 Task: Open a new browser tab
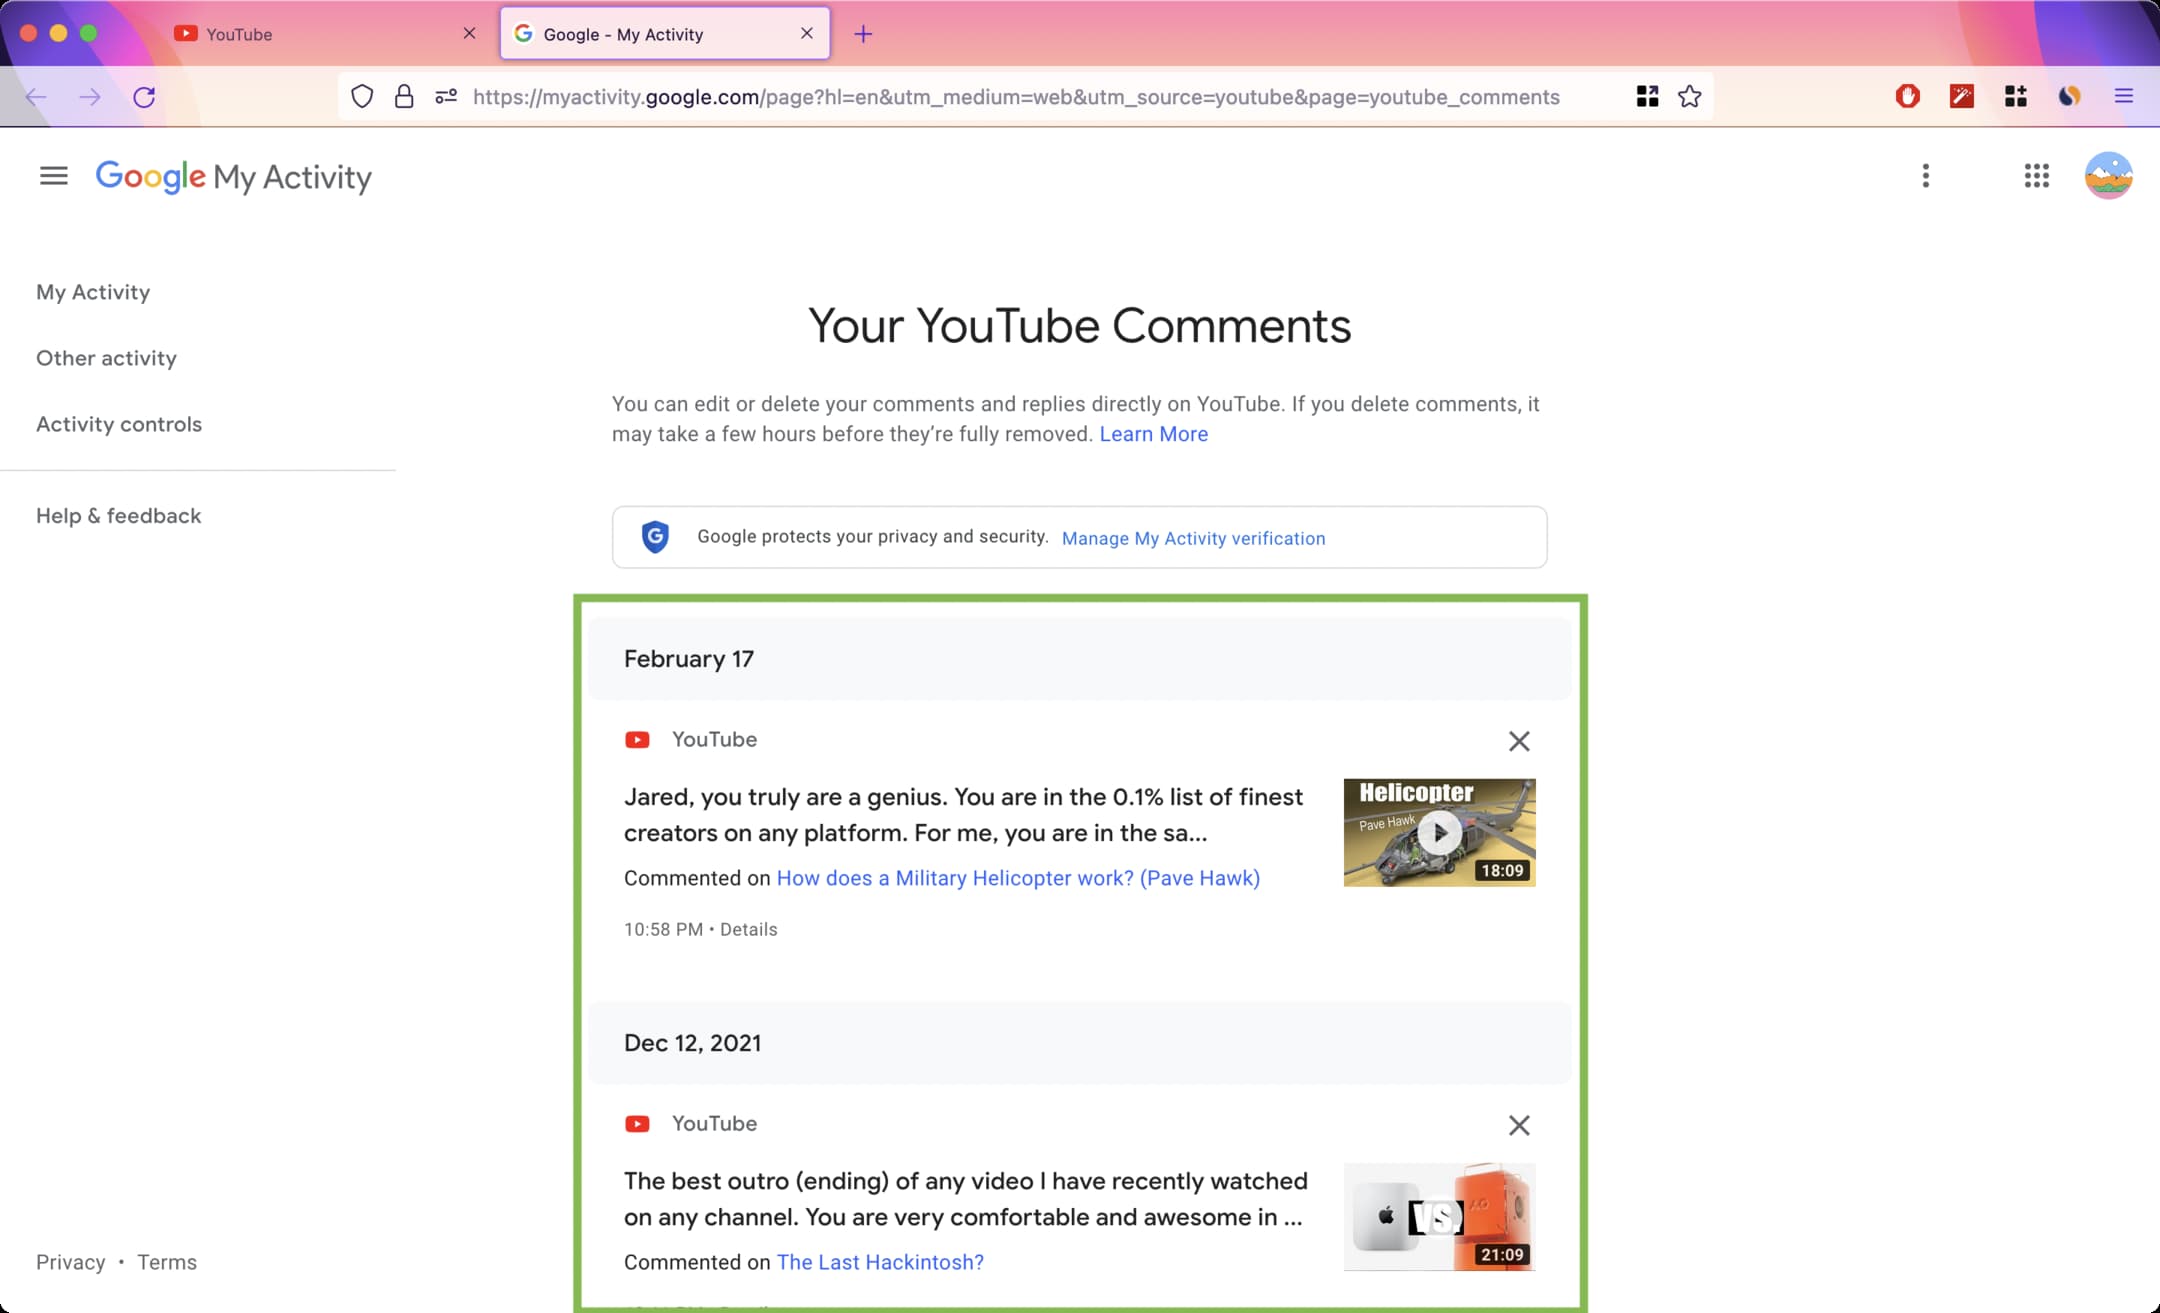click(863, 34)
